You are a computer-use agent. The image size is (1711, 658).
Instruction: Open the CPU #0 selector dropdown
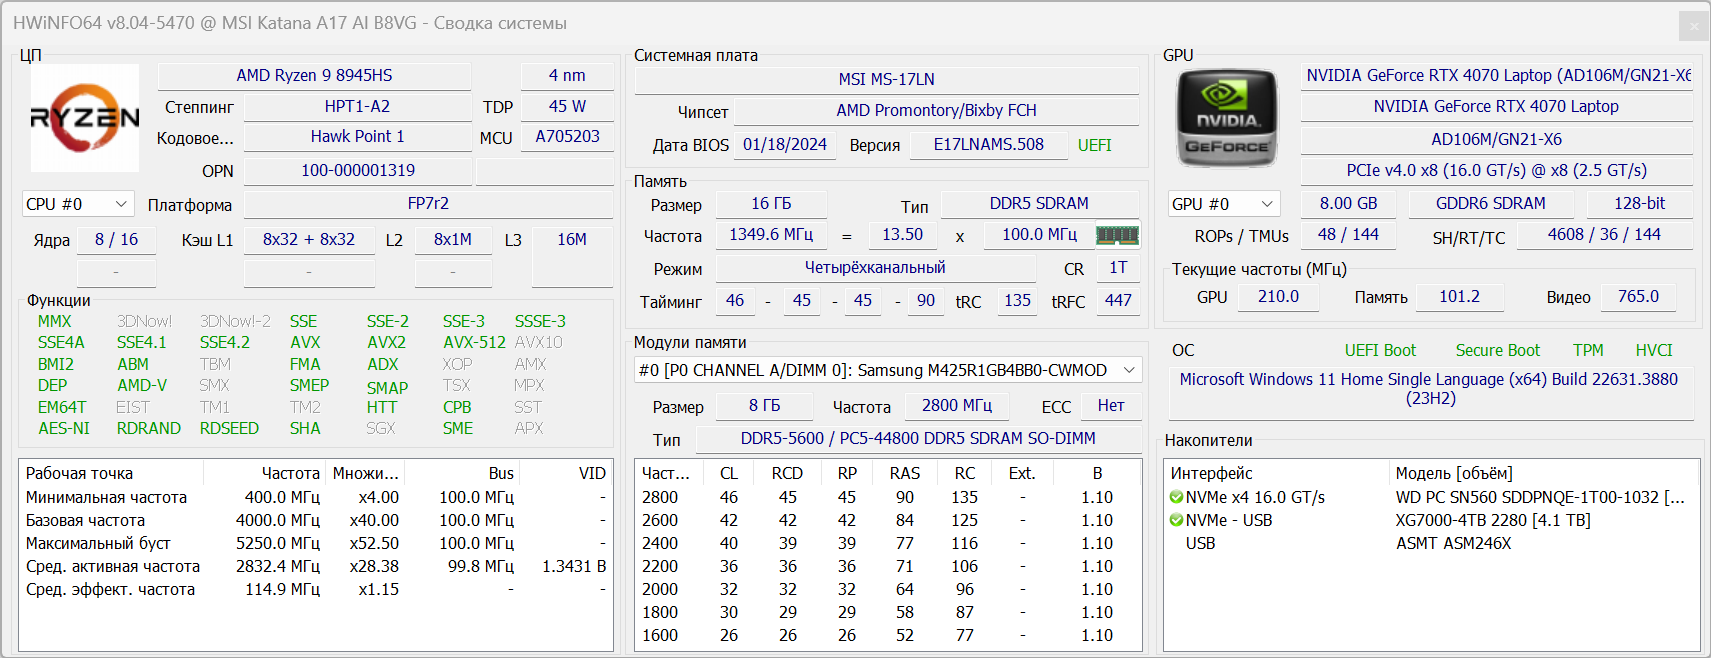(78, 204)
